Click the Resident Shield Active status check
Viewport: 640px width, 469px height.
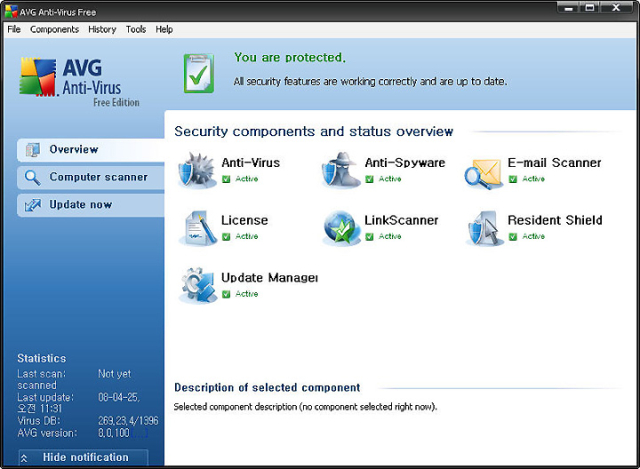click(513, 237)
